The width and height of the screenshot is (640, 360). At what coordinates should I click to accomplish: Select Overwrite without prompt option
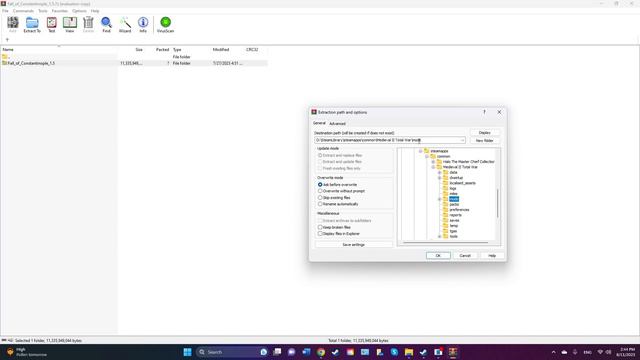click(320, 191)
